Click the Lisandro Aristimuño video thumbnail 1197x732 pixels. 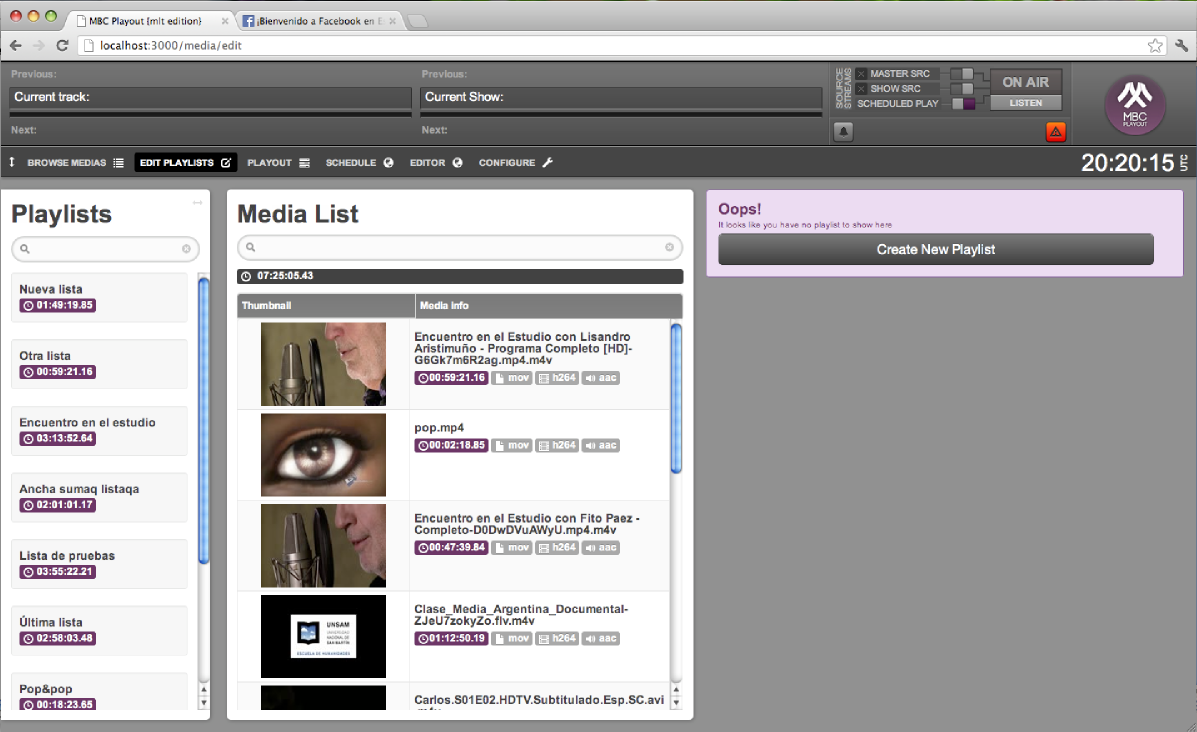(x=324, y=364)
